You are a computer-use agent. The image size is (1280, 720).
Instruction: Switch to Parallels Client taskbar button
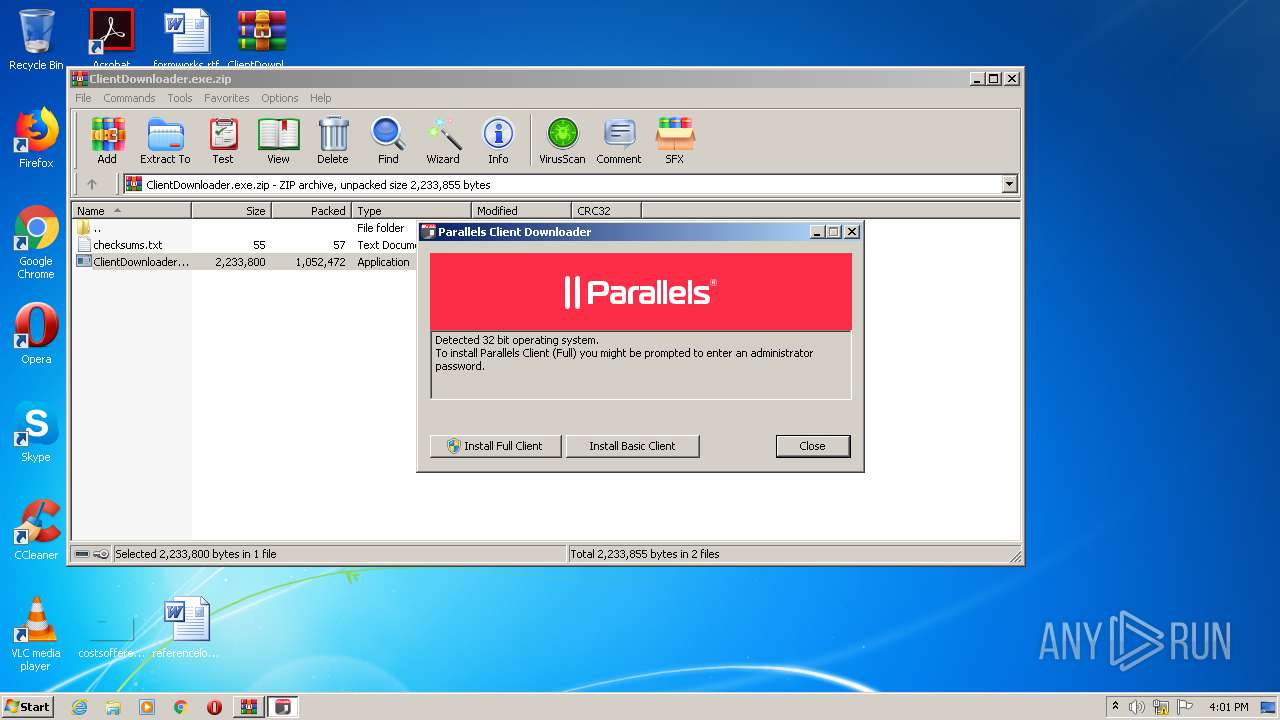[283, 707]
